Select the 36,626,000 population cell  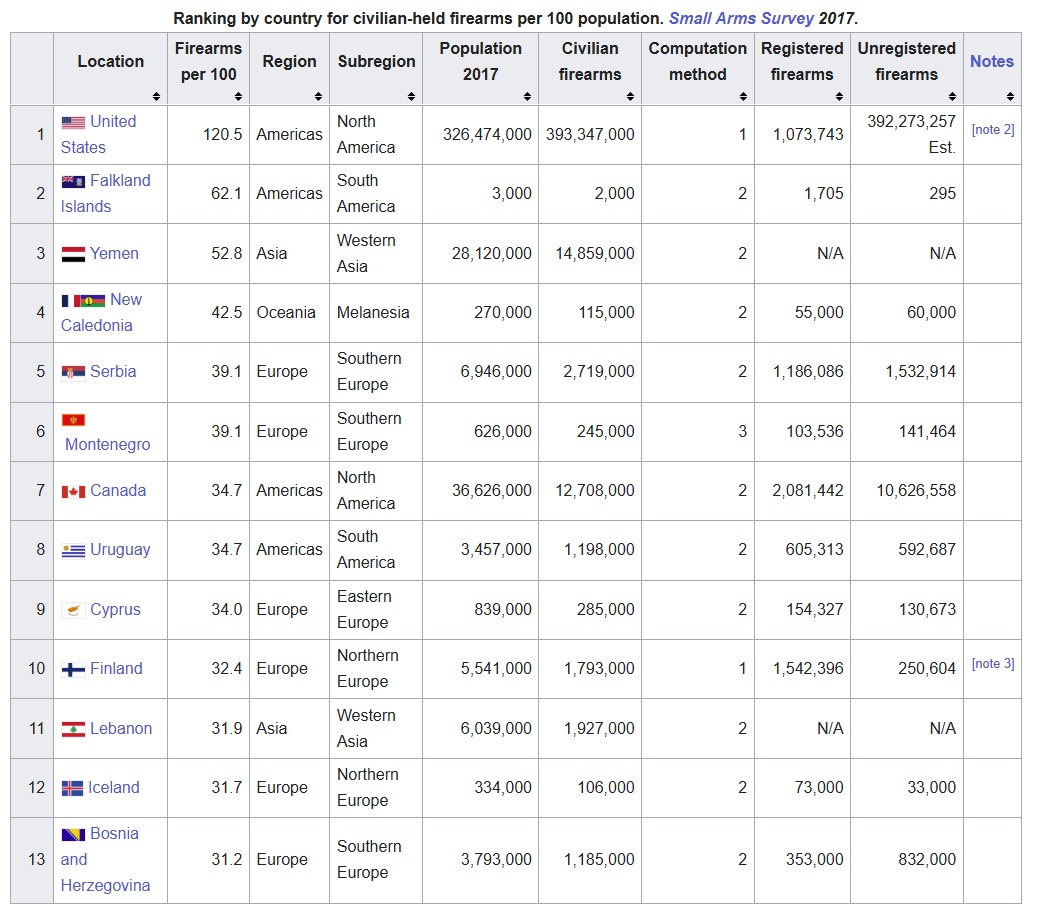480,491
